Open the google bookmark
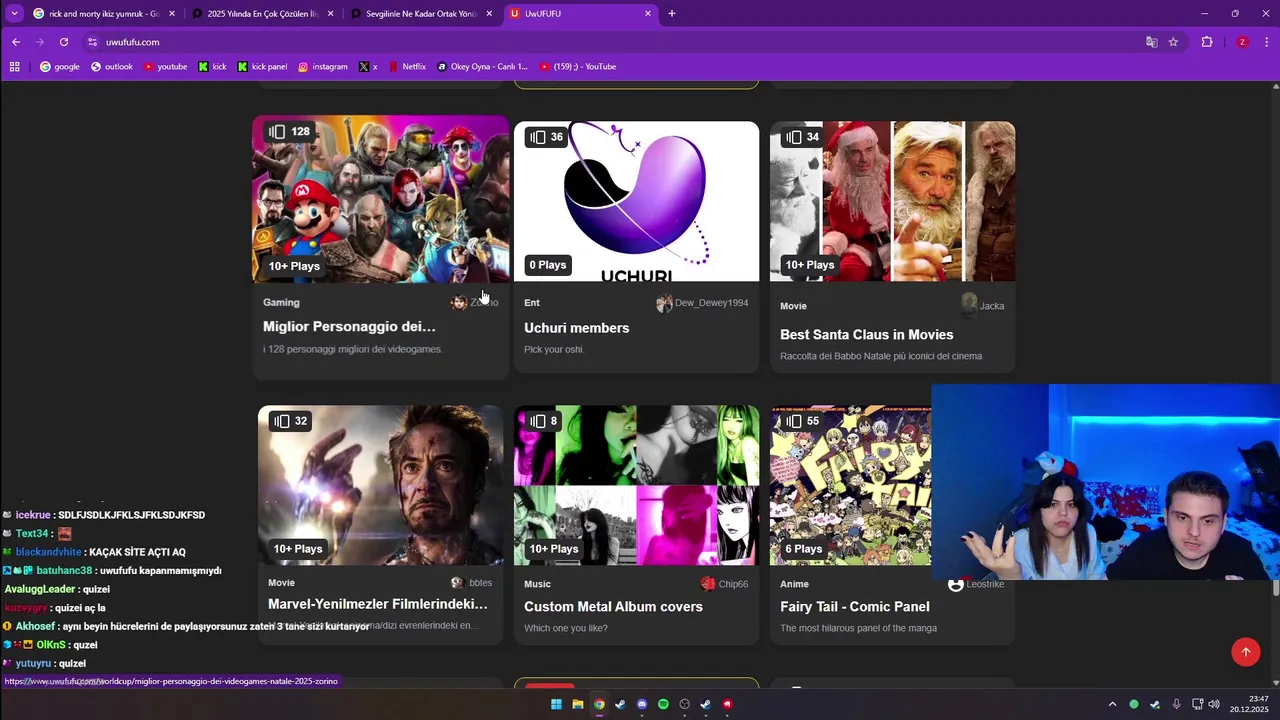The height and width of the screenshot is (720, 1280). coord(60,67)
